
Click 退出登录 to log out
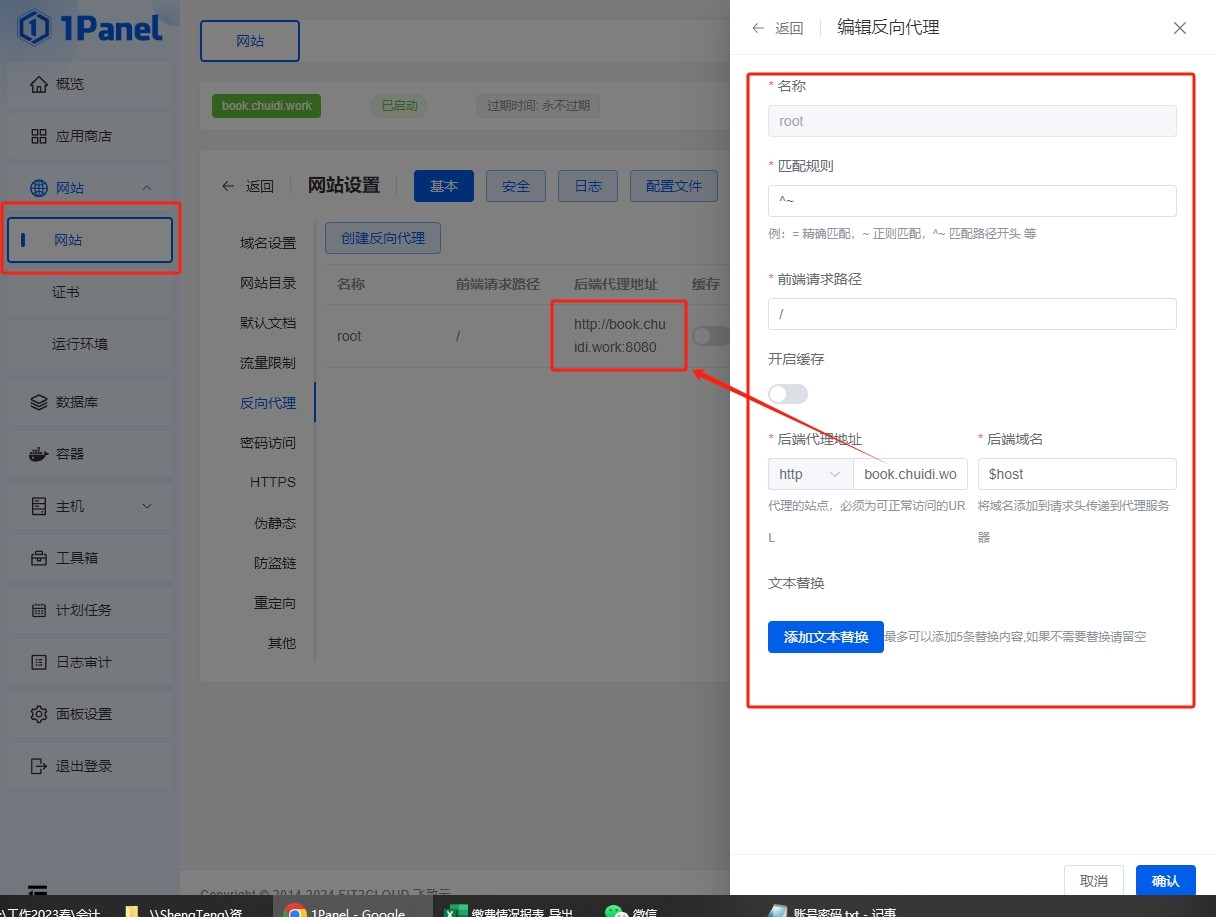pyautogui.click(x=90, y=766)
